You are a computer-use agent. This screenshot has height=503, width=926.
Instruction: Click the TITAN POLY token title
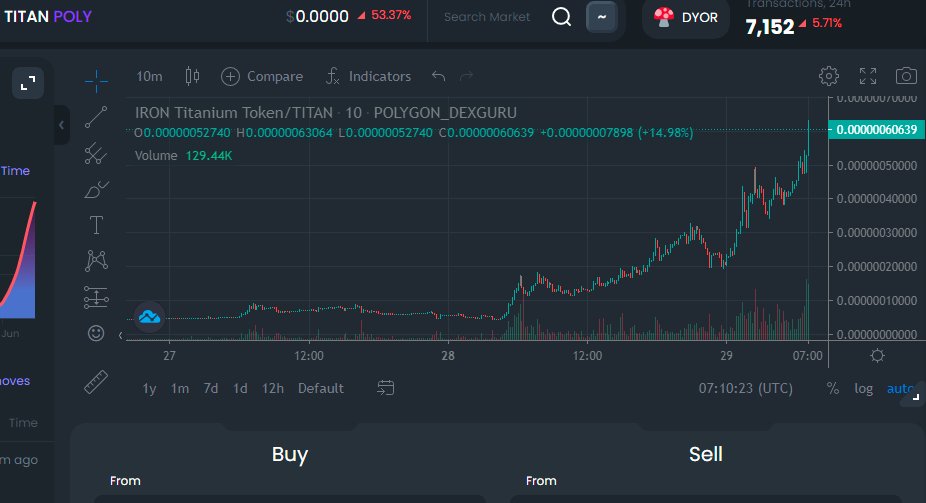point(48,17)
